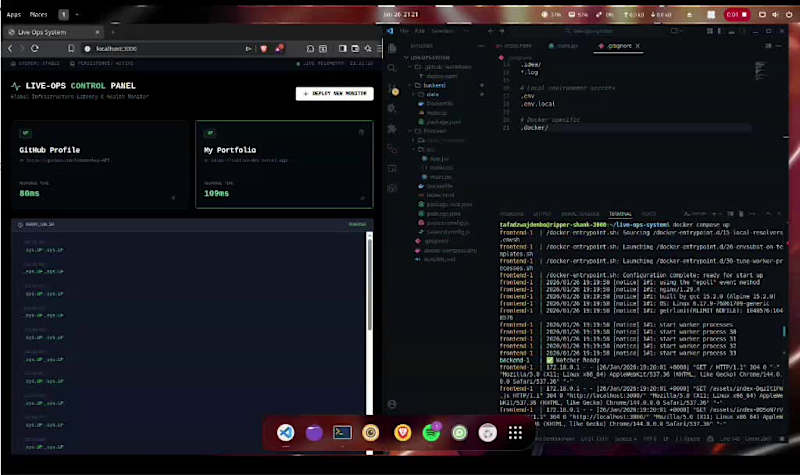Click the 80ms response time value
The width and height of the screenshot is (800, 475).
tap(29, 193)
